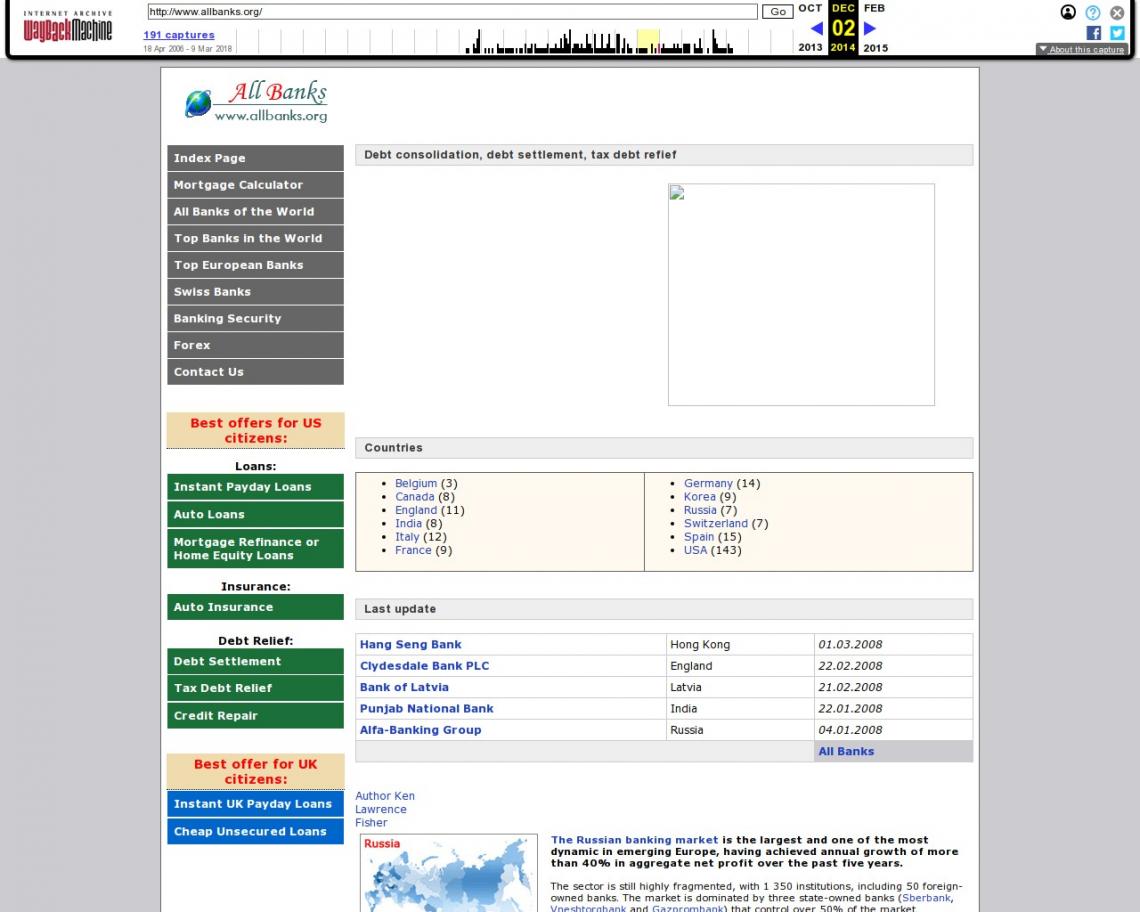This screenshot has width=1140, height=912.
Task: Open Contact Us menu item
Action: click(255, 372)
